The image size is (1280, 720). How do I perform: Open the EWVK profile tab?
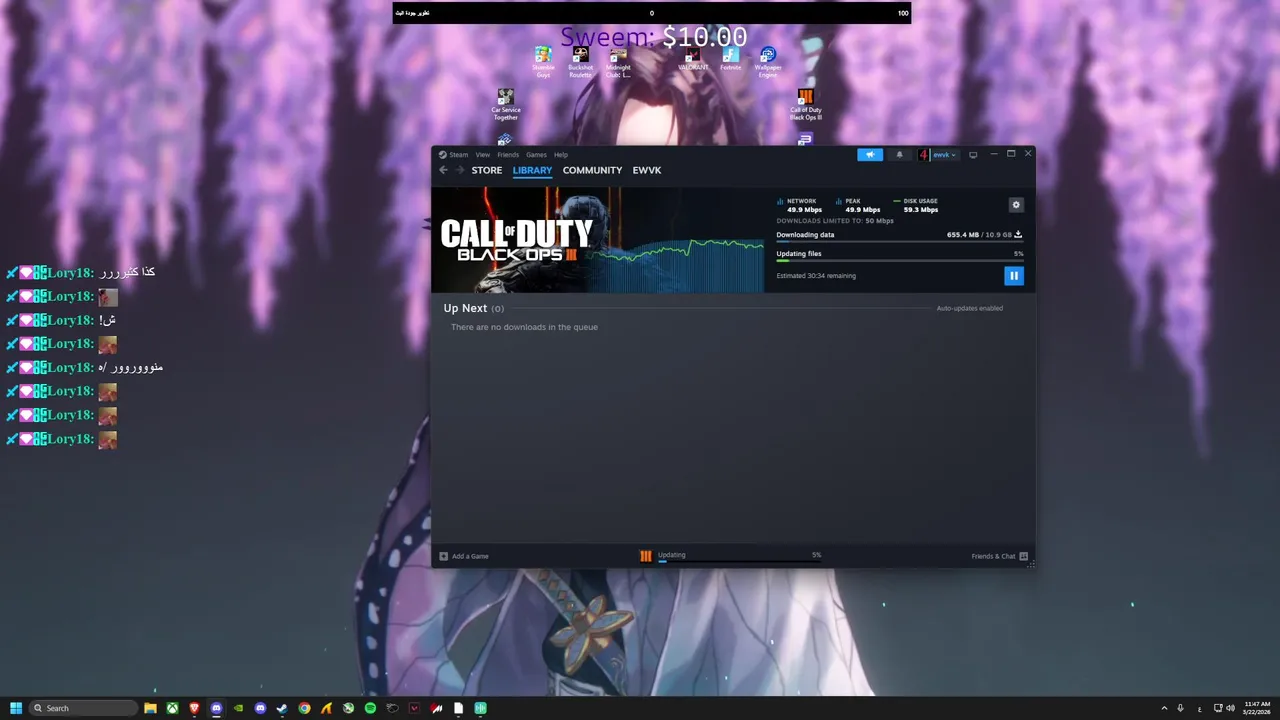click(647, 170)
